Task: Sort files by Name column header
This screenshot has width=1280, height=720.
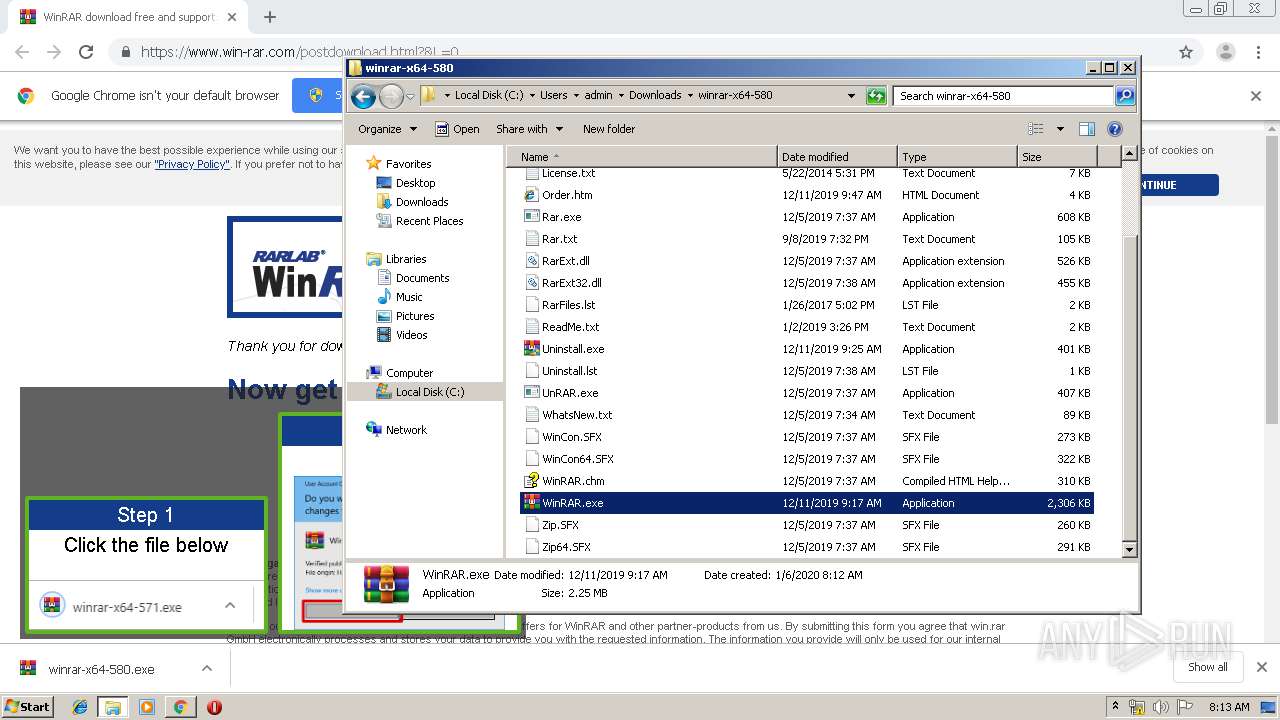Action: 642,157
